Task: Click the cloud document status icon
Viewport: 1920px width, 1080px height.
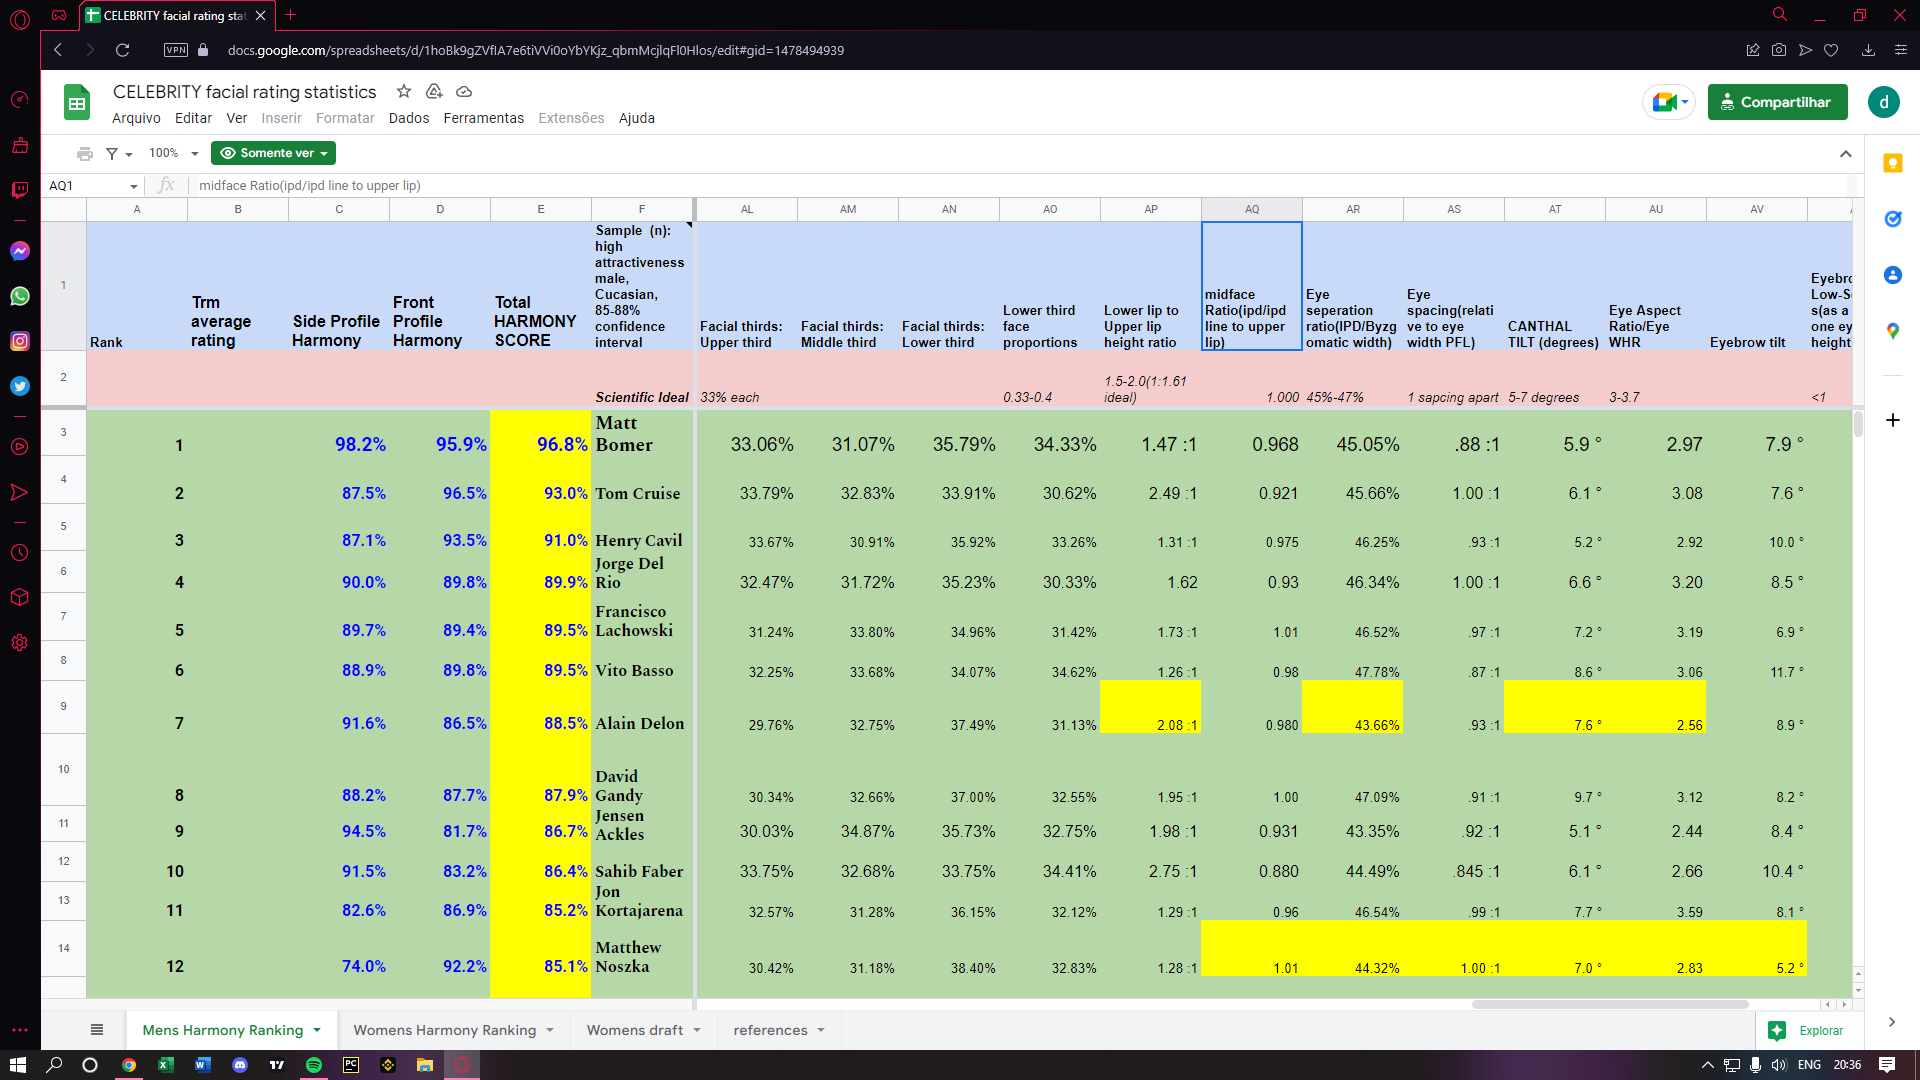Action: click(x=464, y=91)
